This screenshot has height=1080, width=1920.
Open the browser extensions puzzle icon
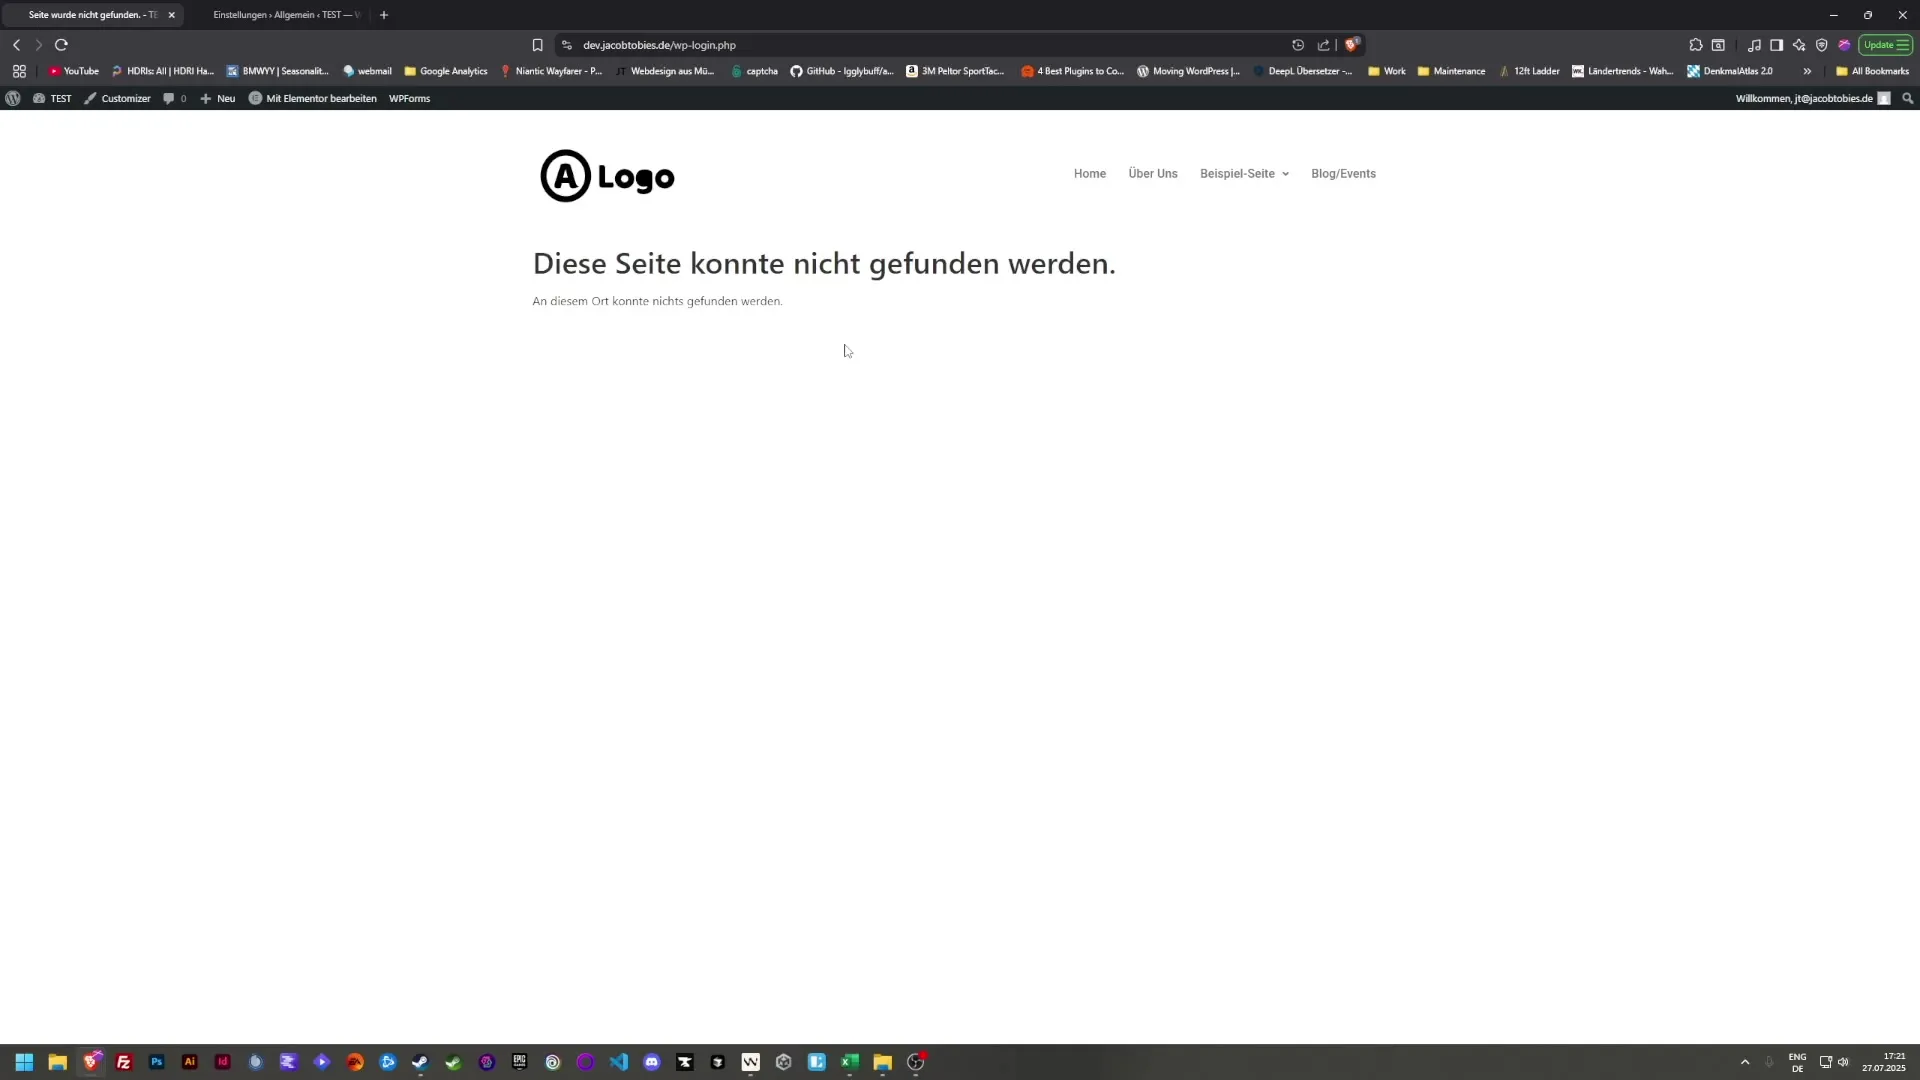[1696, 44]
